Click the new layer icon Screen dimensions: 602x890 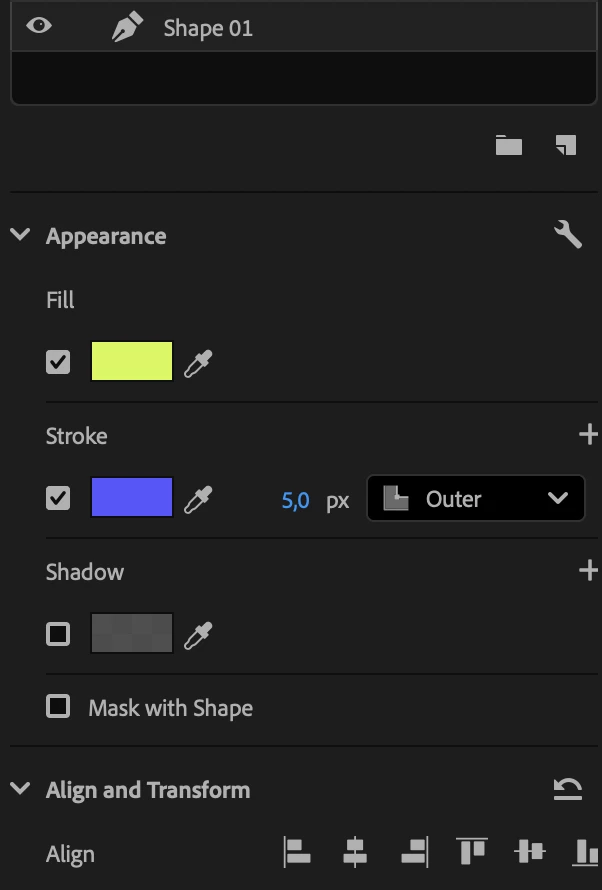tap(566, 146)
